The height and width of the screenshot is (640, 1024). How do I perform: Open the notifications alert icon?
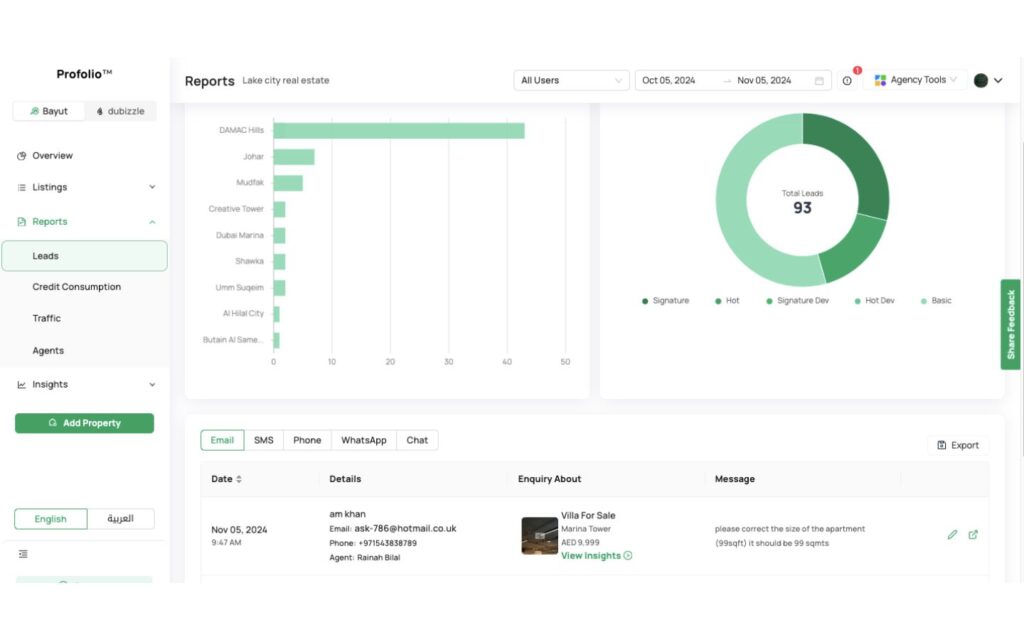[848, 80]
